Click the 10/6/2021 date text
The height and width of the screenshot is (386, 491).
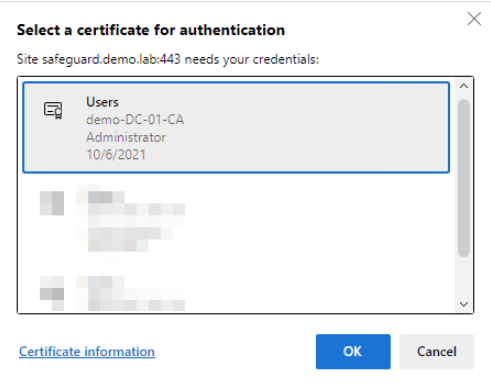[x=116, y=155]
